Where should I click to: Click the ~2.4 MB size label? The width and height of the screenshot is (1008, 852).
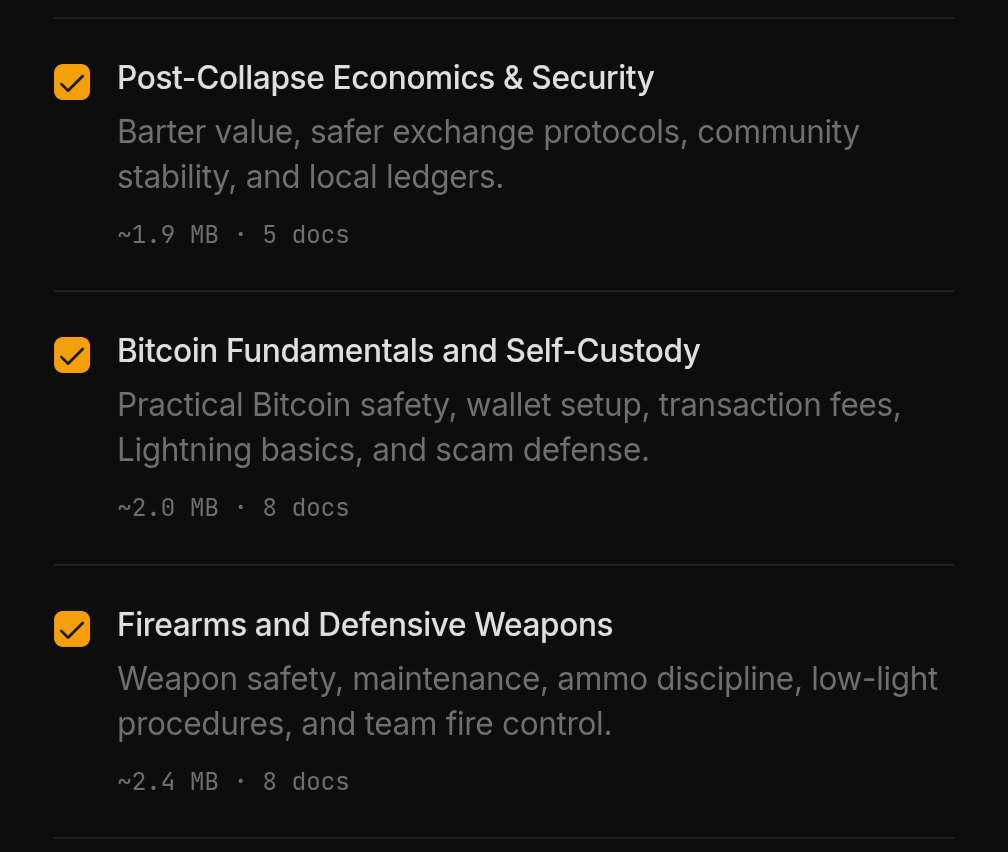168,782
